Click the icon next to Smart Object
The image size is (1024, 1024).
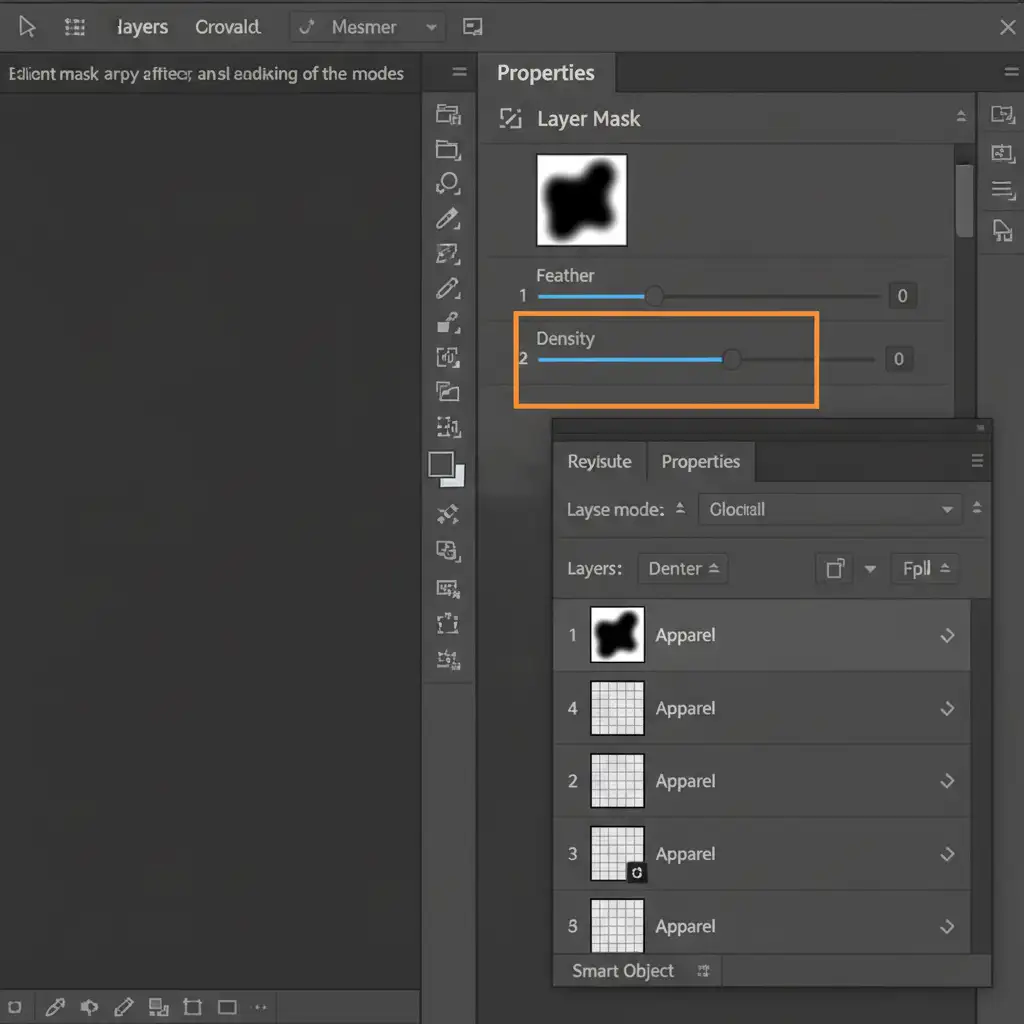click(703, 971)
